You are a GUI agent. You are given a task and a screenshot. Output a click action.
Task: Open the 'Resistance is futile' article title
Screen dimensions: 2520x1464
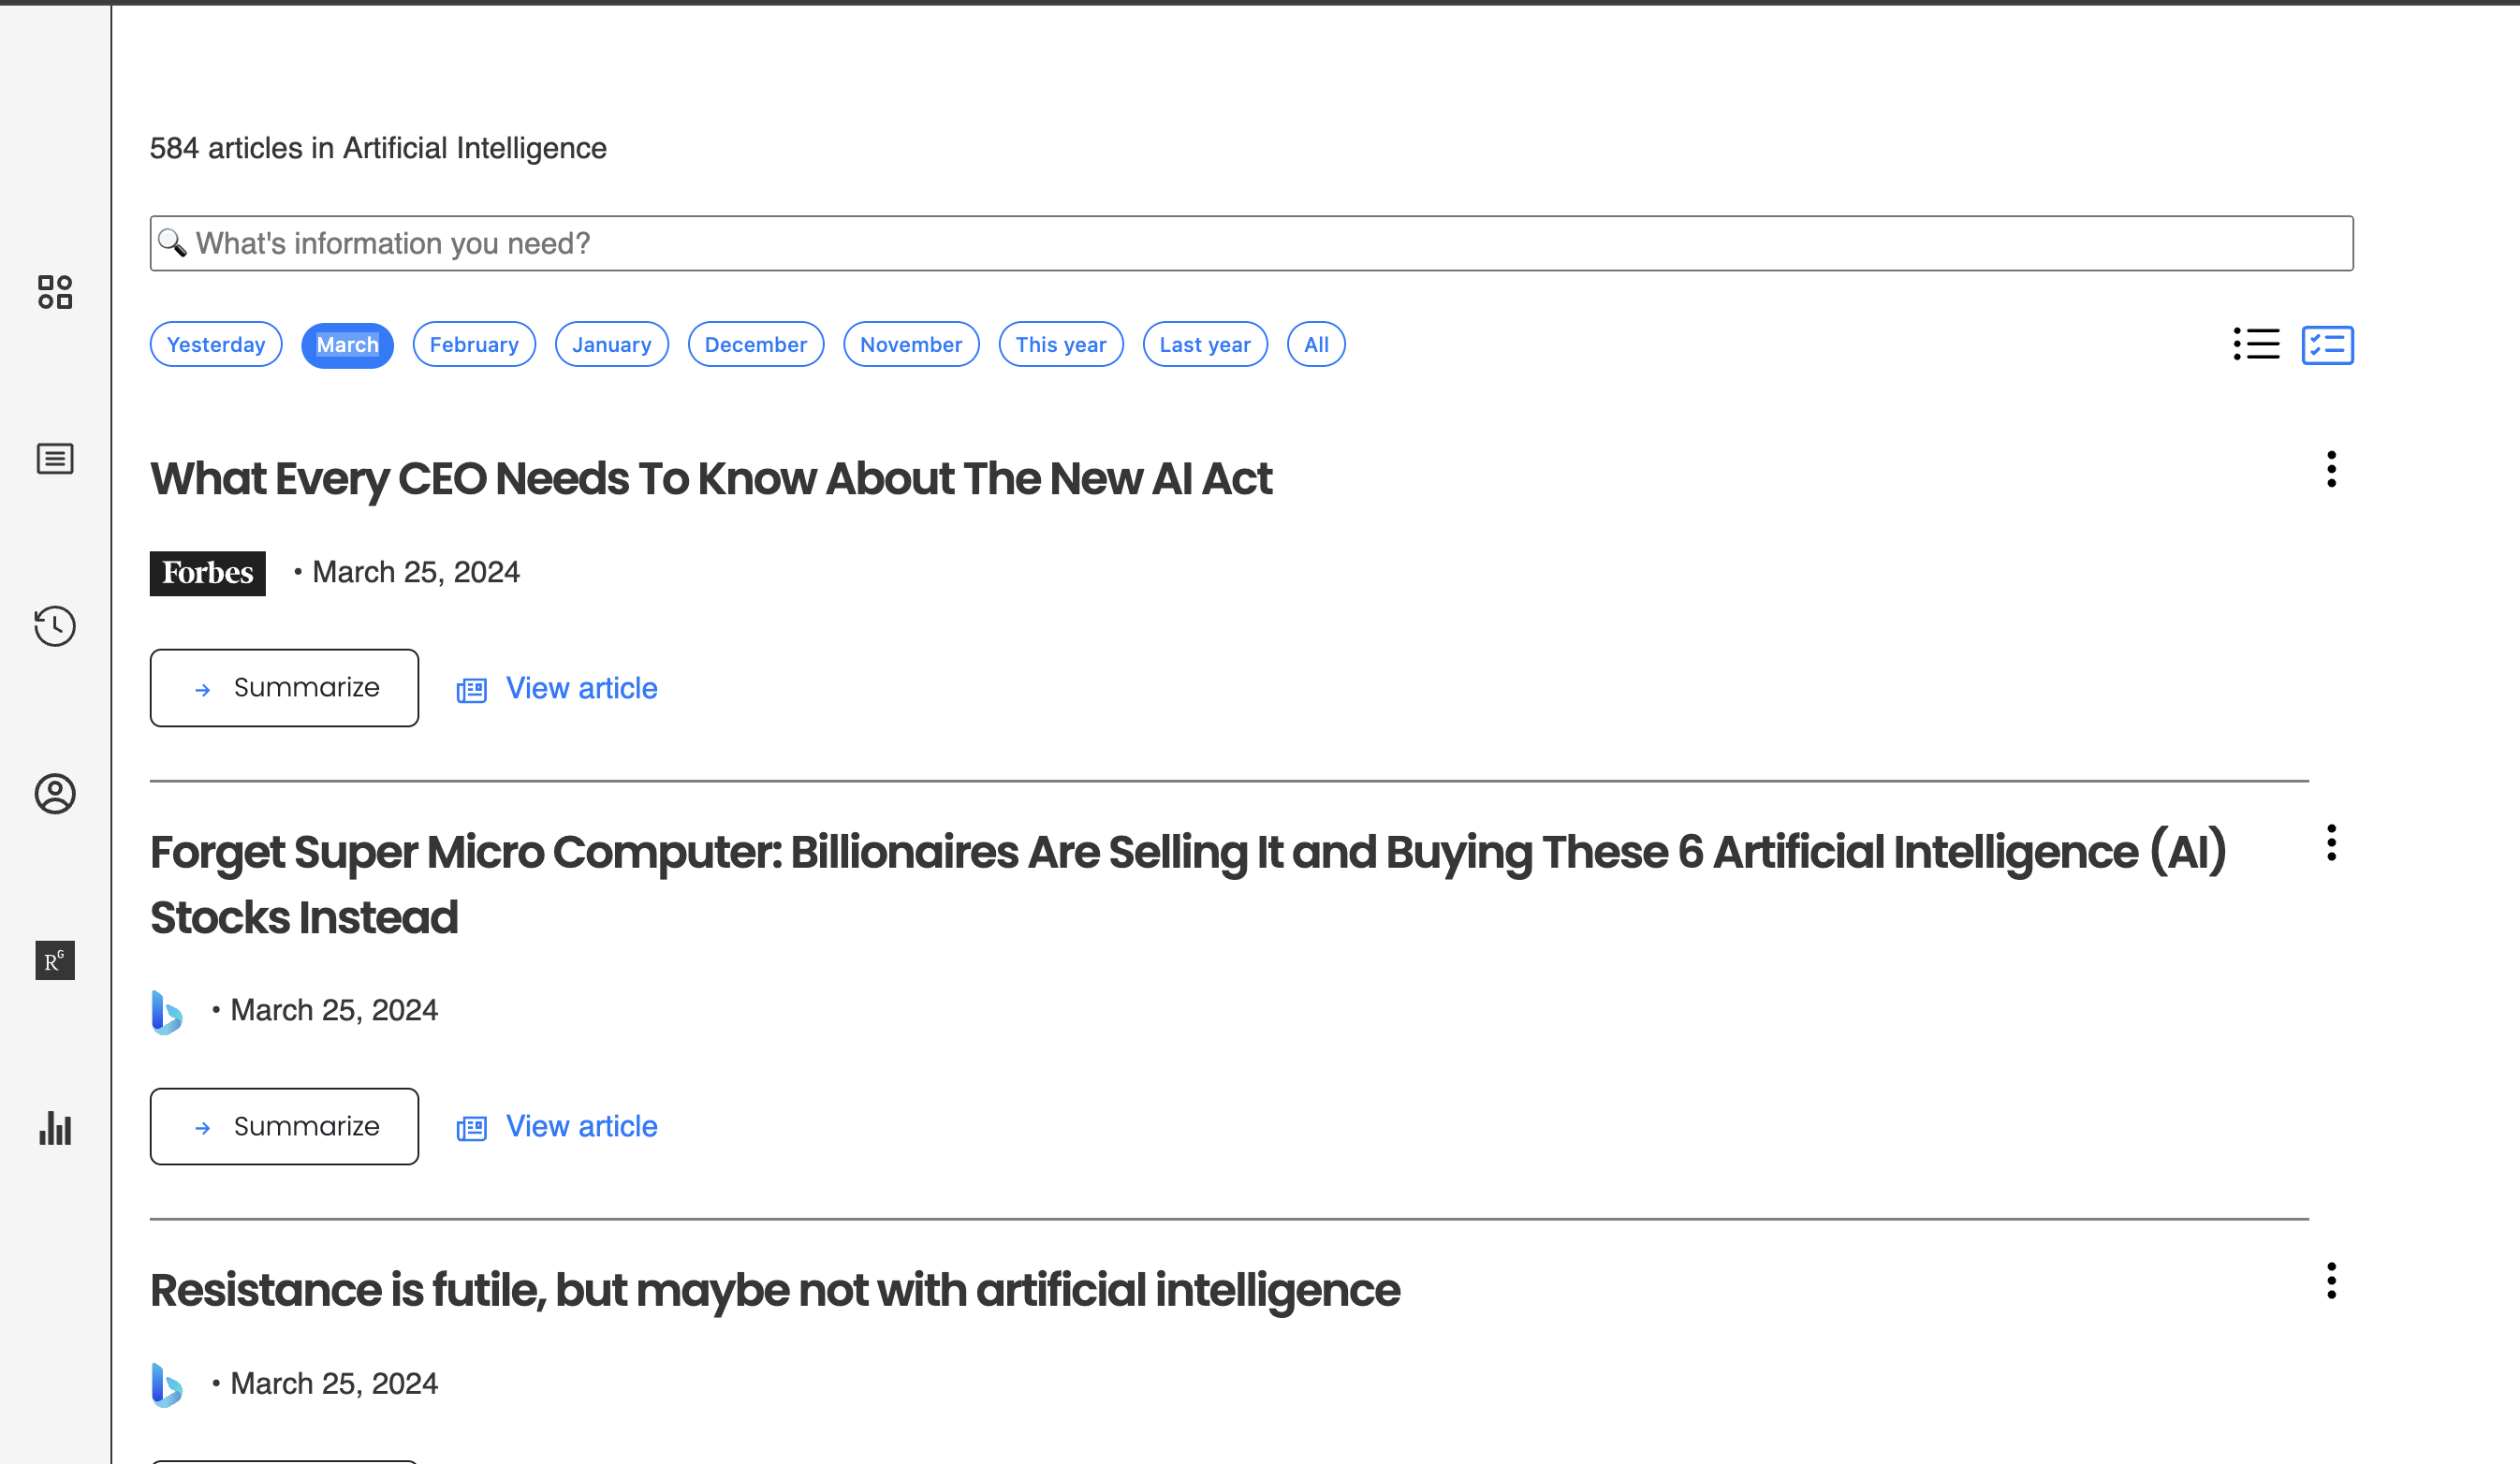[x=775, y=1291]
